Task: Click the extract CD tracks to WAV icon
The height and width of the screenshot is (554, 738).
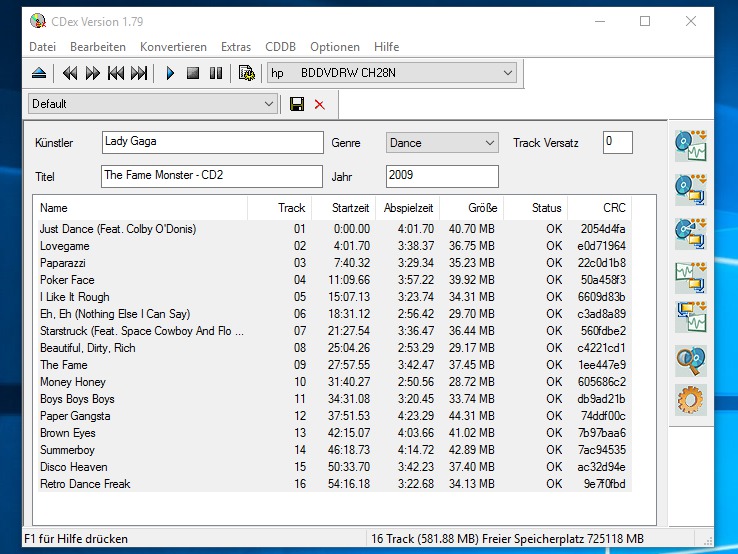Action: [690, 146]
